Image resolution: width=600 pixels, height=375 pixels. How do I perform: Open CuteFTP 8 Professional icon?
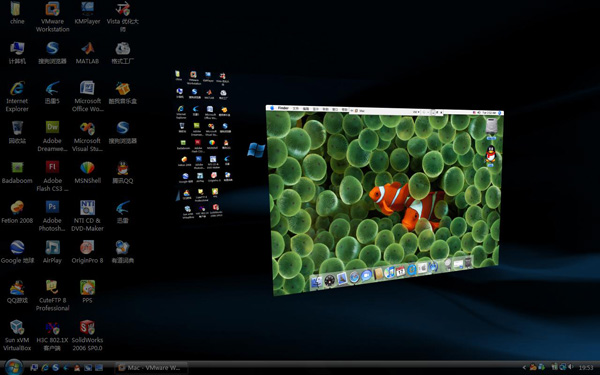pos(52,296)
